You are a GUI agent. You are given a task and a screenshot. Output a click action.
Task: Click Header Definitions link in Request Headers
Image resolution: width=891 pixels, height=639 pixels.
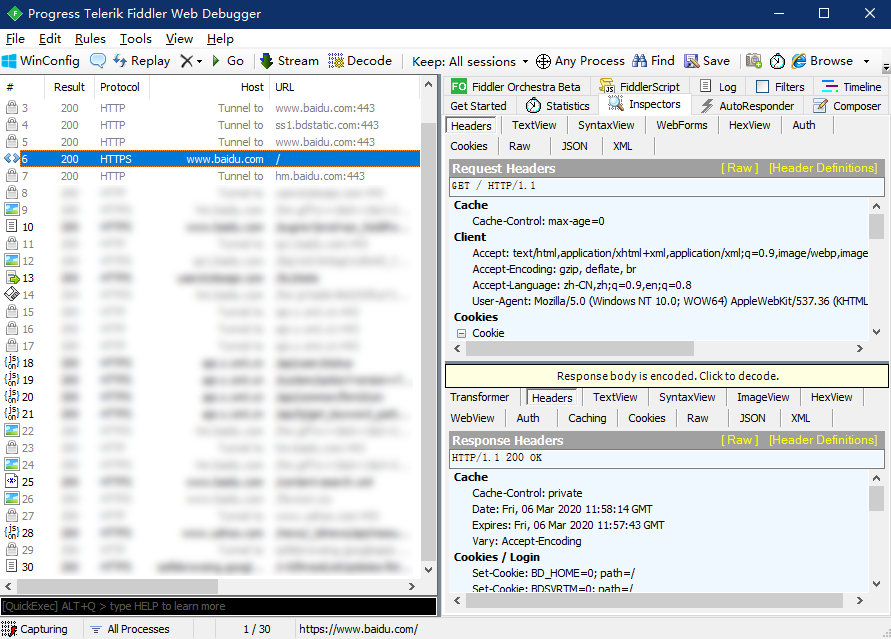(823, 168)
